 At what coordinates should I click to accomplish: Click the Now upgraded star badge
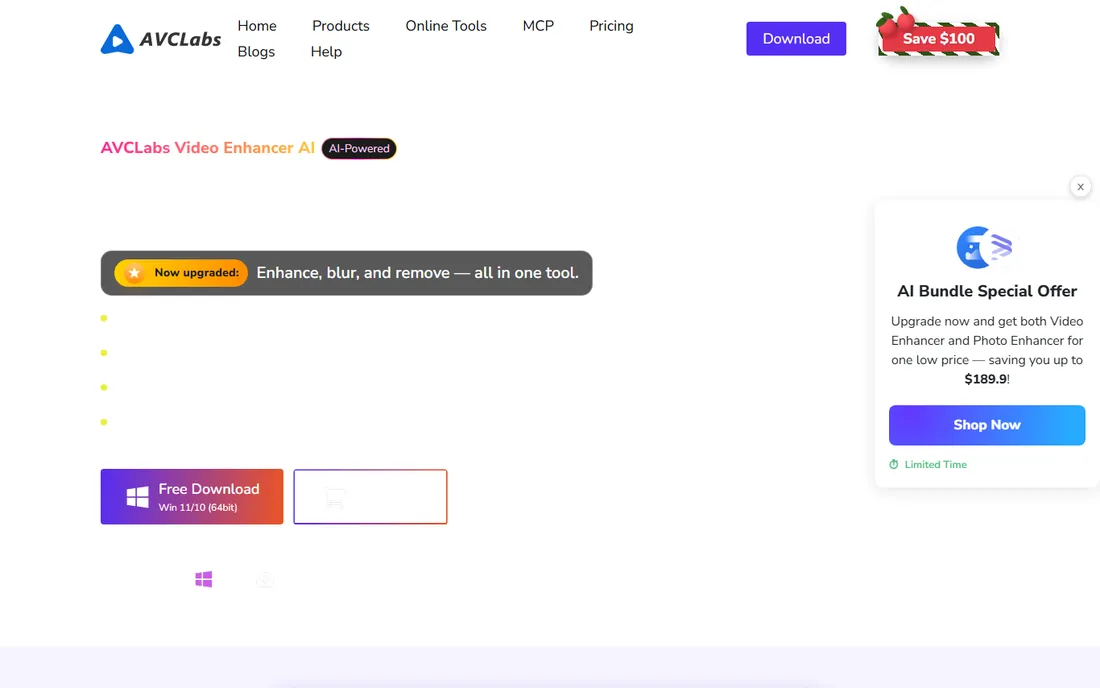coord(181,273)
